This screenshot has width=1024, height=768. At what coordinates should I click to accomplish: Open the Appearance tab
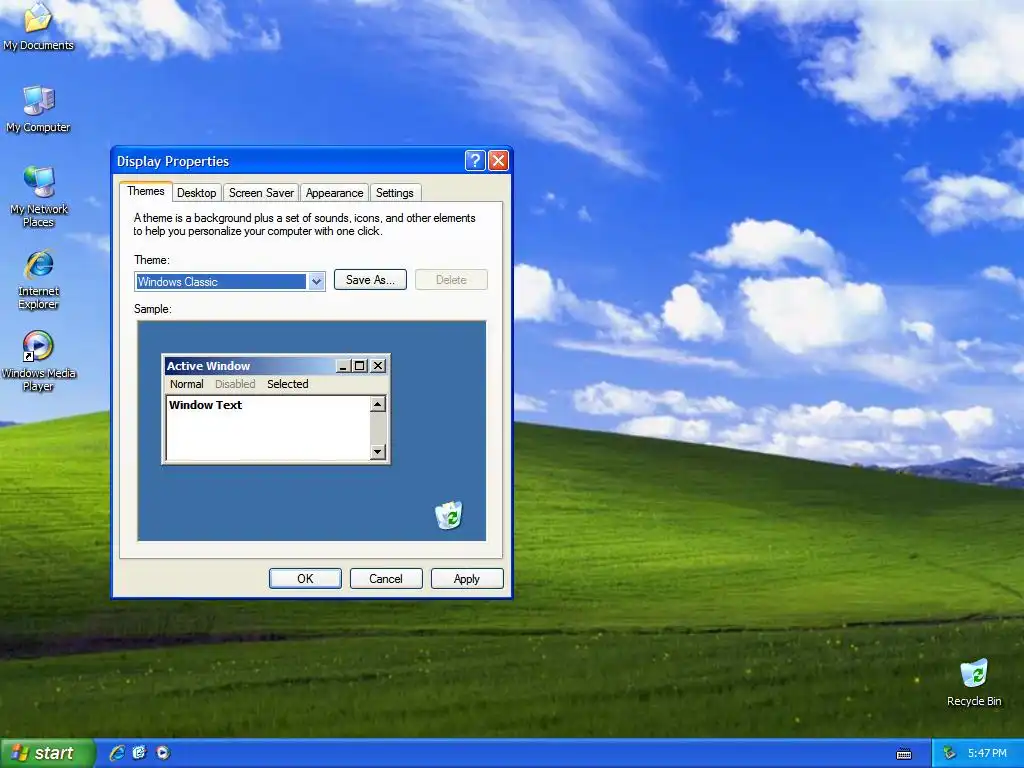(x=334, y=193)
